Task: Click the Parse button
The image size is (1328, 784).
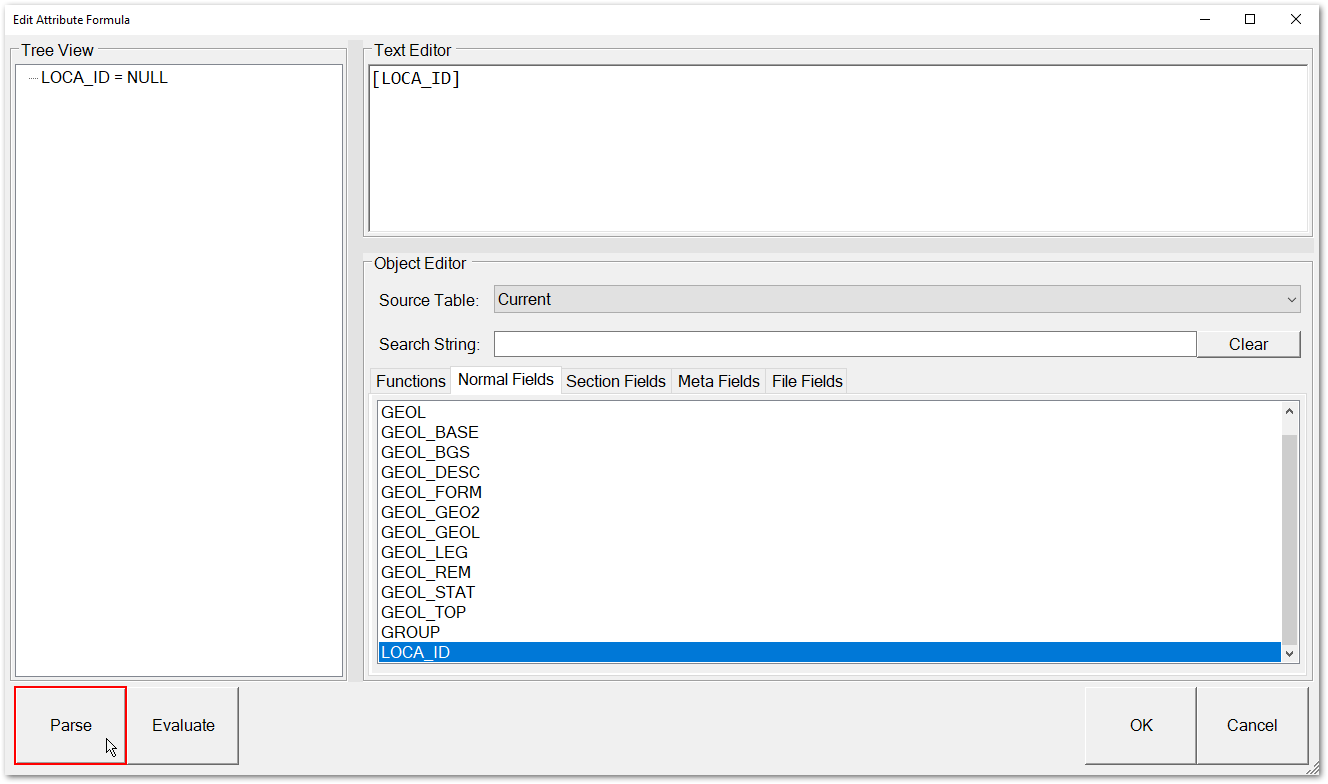Action: tap(71, 725)
